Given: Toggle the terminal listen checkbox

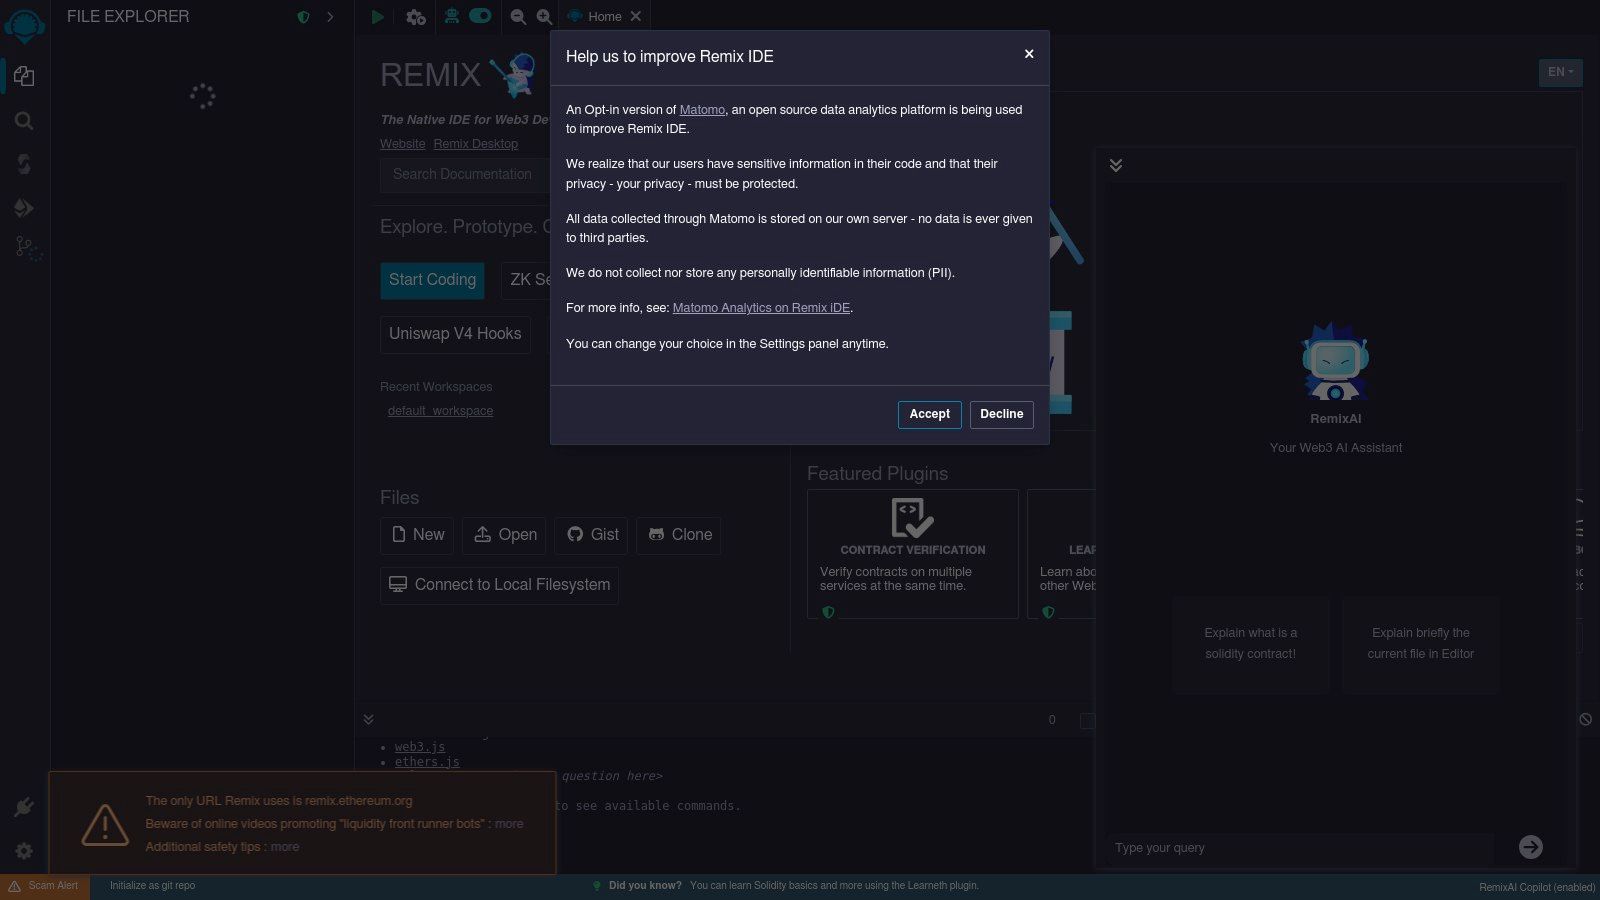Looking at the screenshot, I should tap(1088, 720).
